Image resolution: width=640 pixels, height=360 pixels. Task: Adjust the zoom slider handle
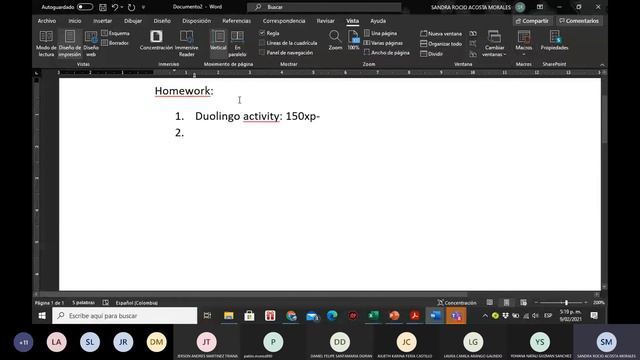[566, 302]
